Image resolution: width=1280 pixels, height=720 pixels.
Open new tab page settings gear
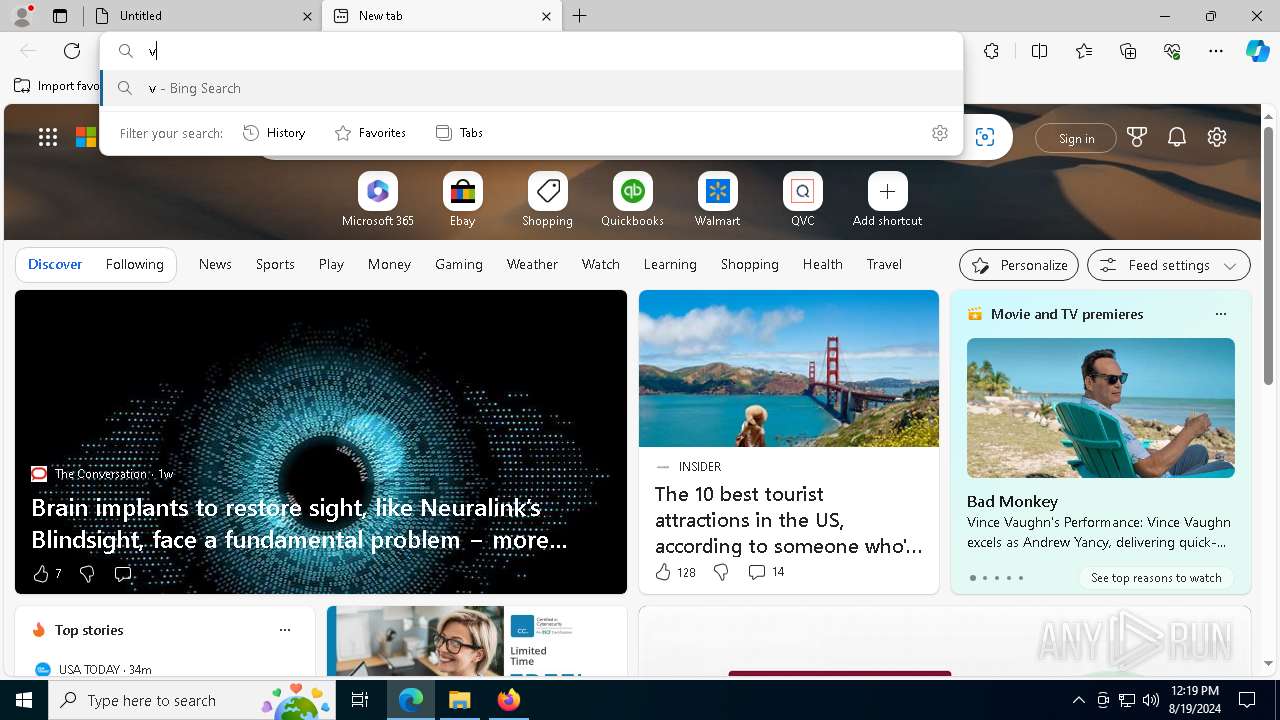coord(1217,138)
